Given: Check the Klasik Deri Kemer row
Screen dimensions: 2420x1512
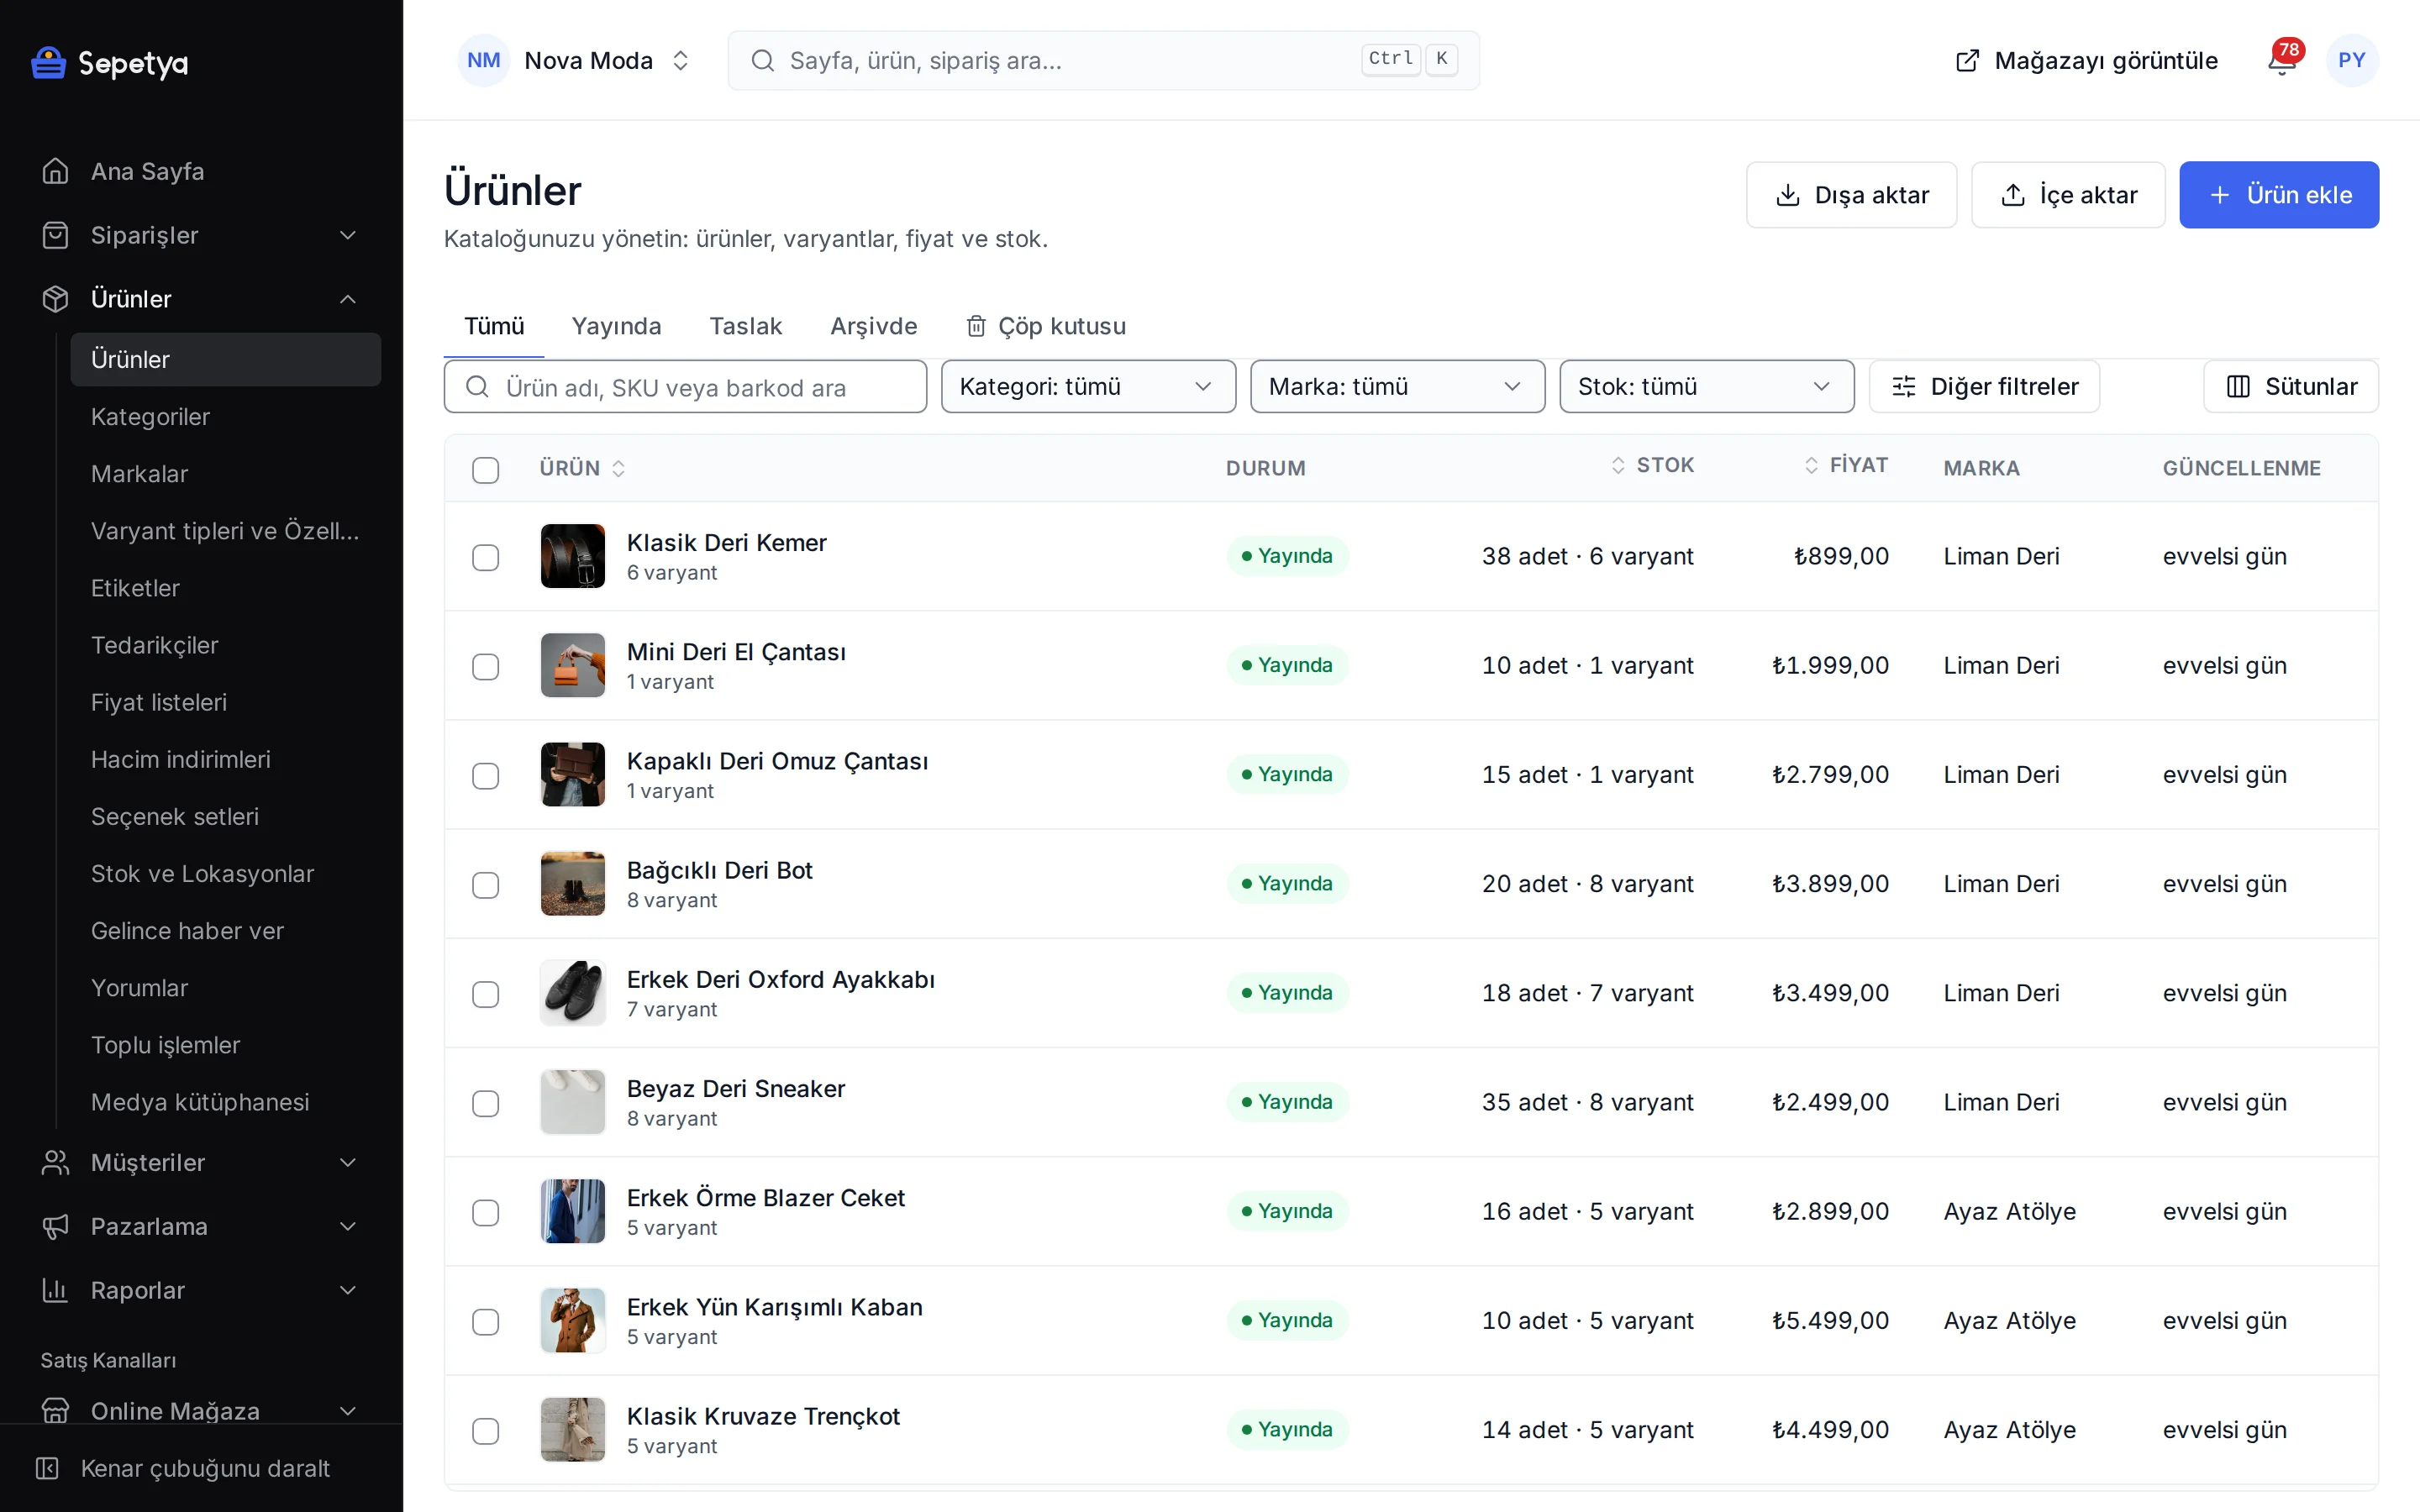Looking at the screenshot, I should tap(486, 557).
